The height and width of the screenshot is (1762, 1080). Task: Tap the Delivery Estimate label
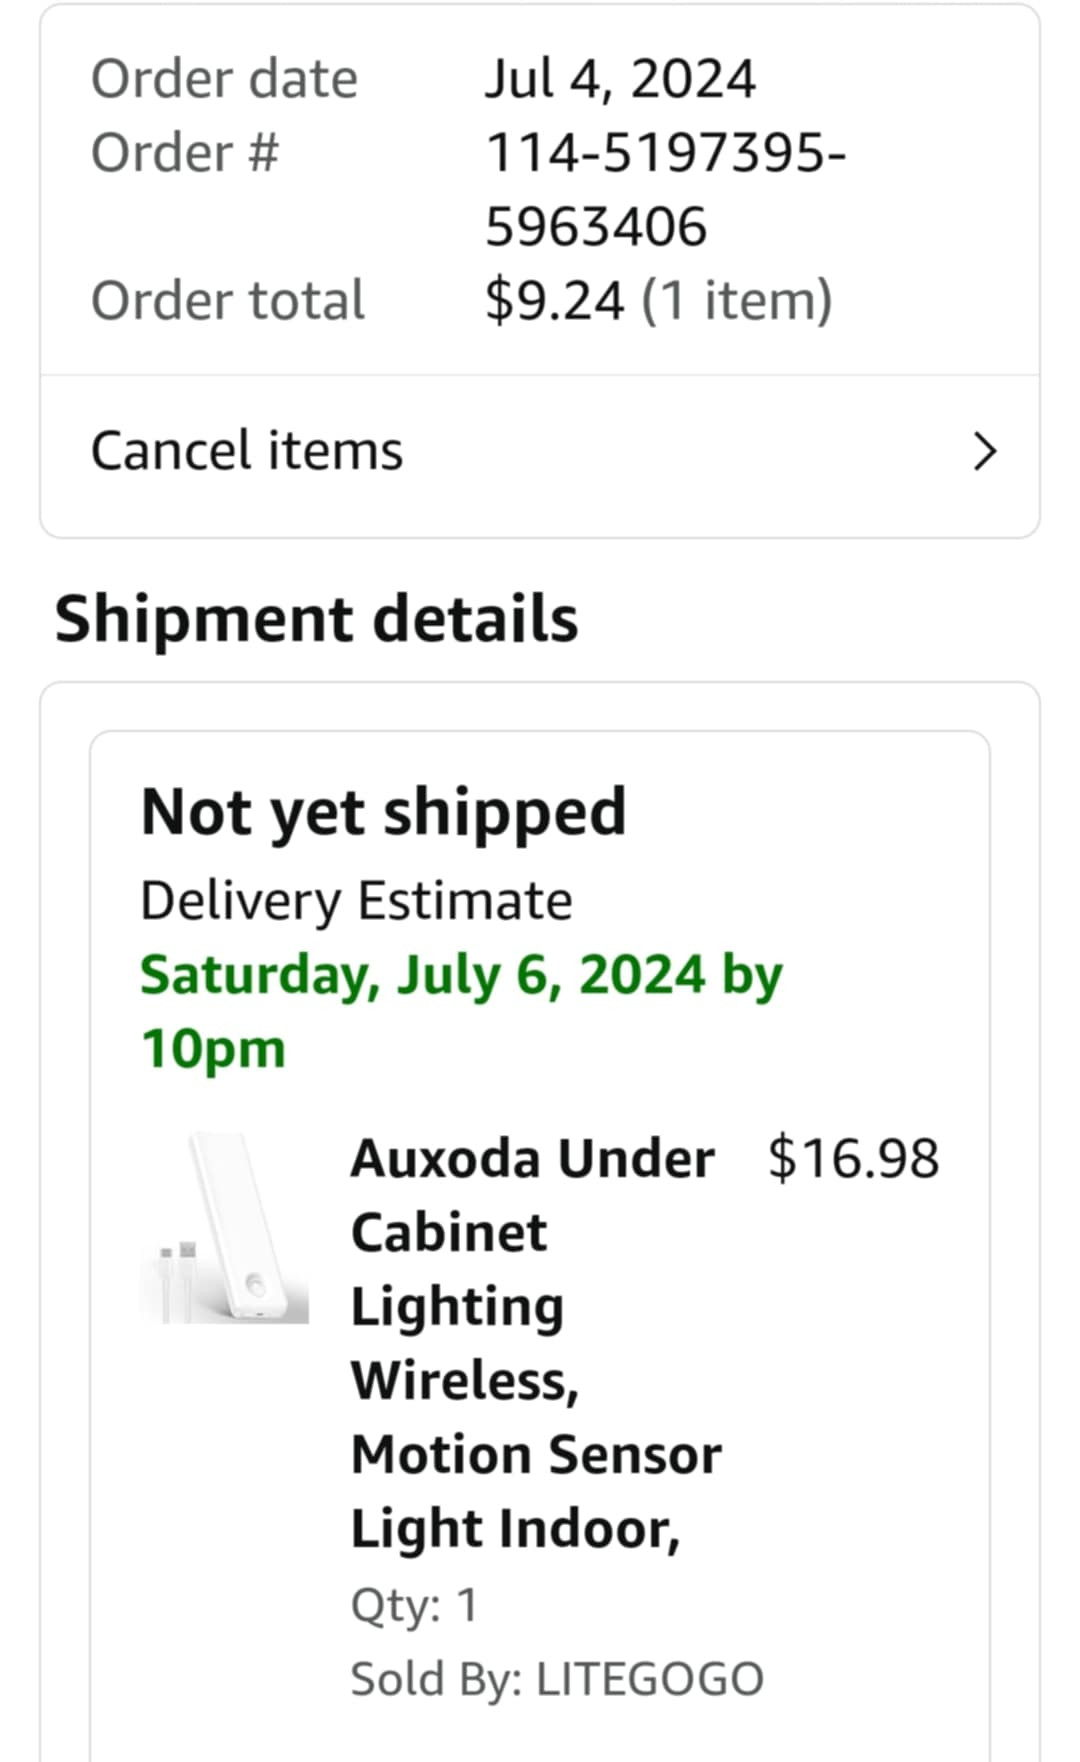(356, 901)
